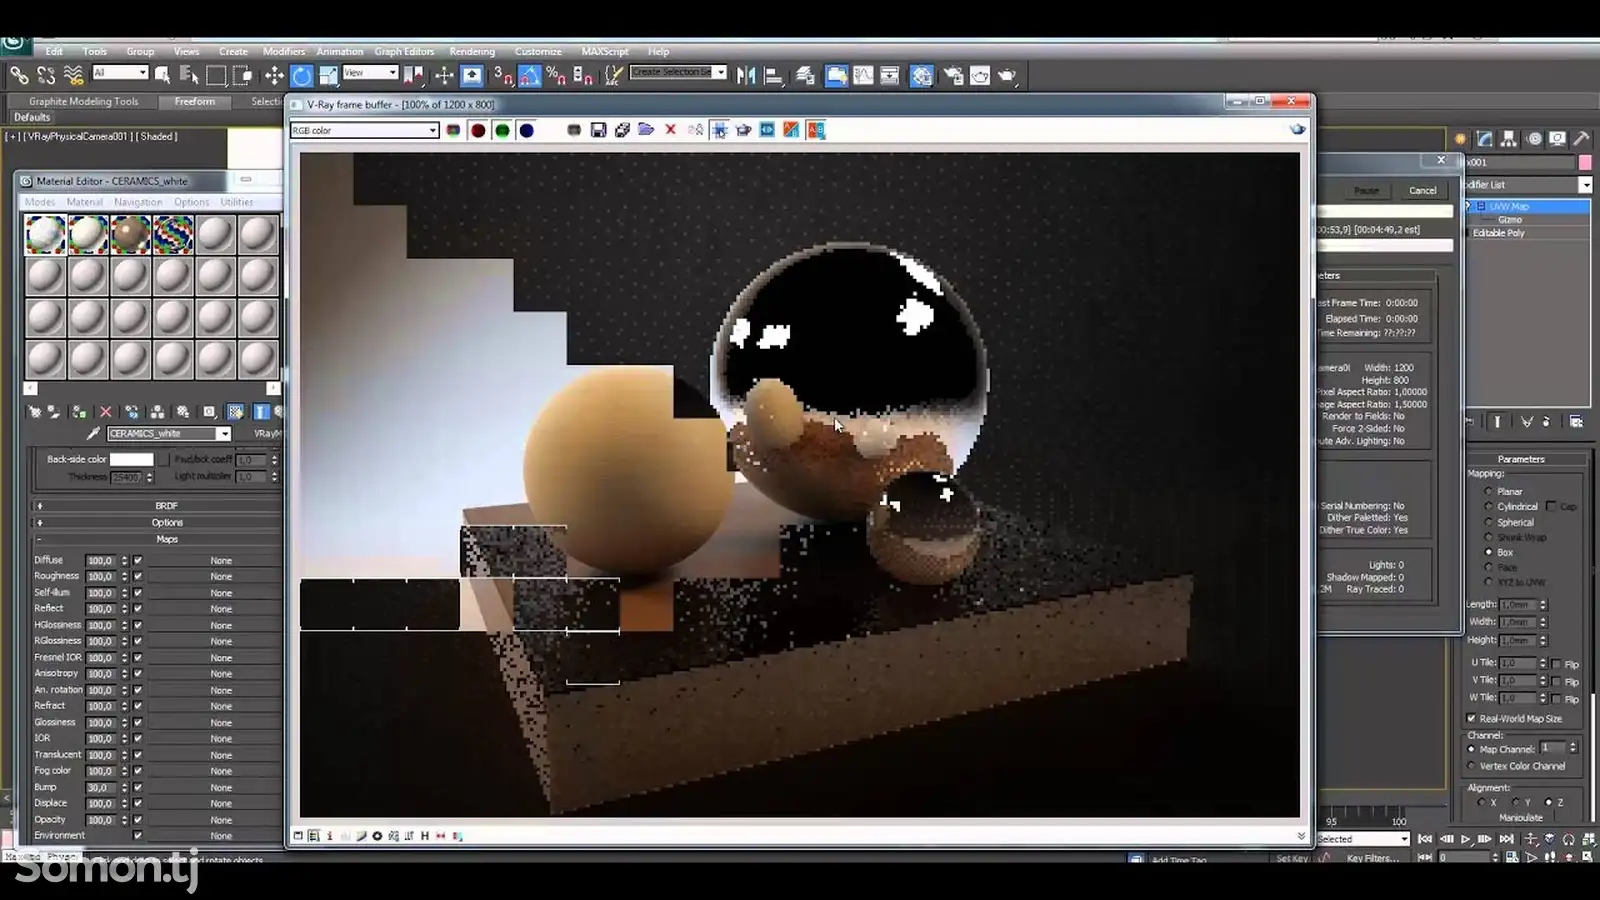Select Editable Poly in modifier stack
Viewport: 1600px width, 900px height.
(x=1498, y=233)
